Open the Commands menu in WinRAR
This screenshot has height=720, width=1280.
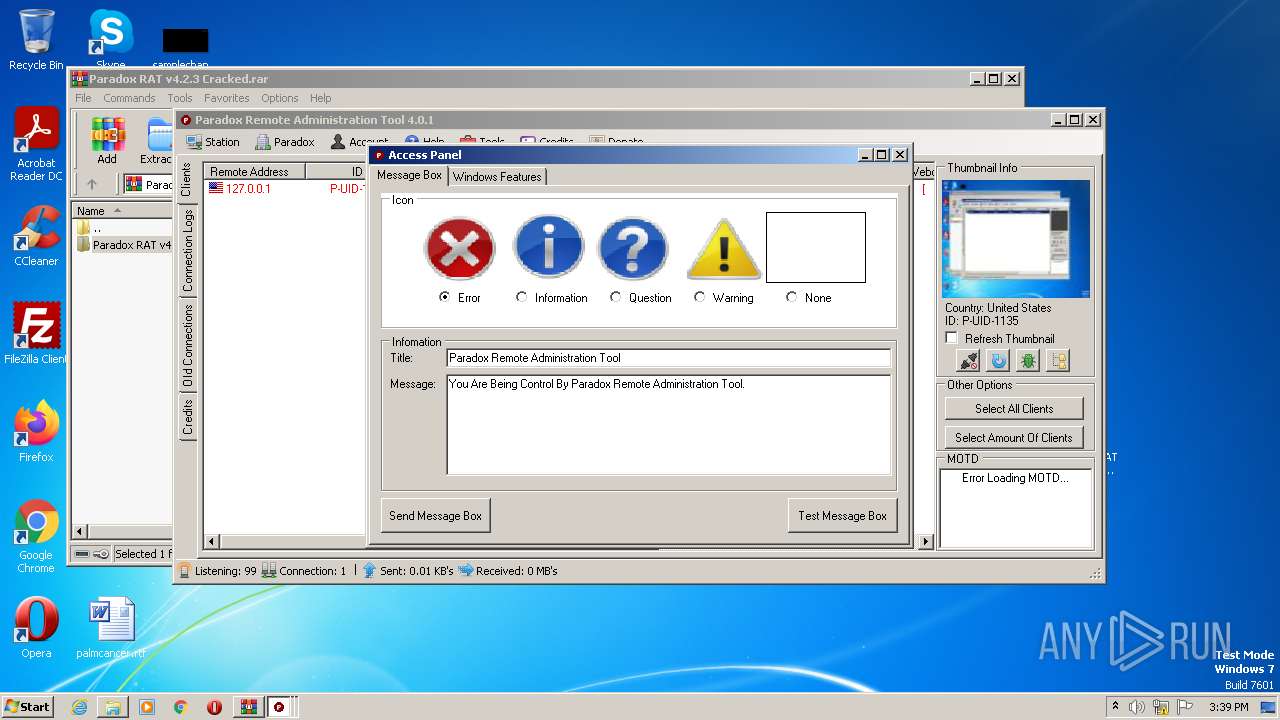(x=129, y=98)
